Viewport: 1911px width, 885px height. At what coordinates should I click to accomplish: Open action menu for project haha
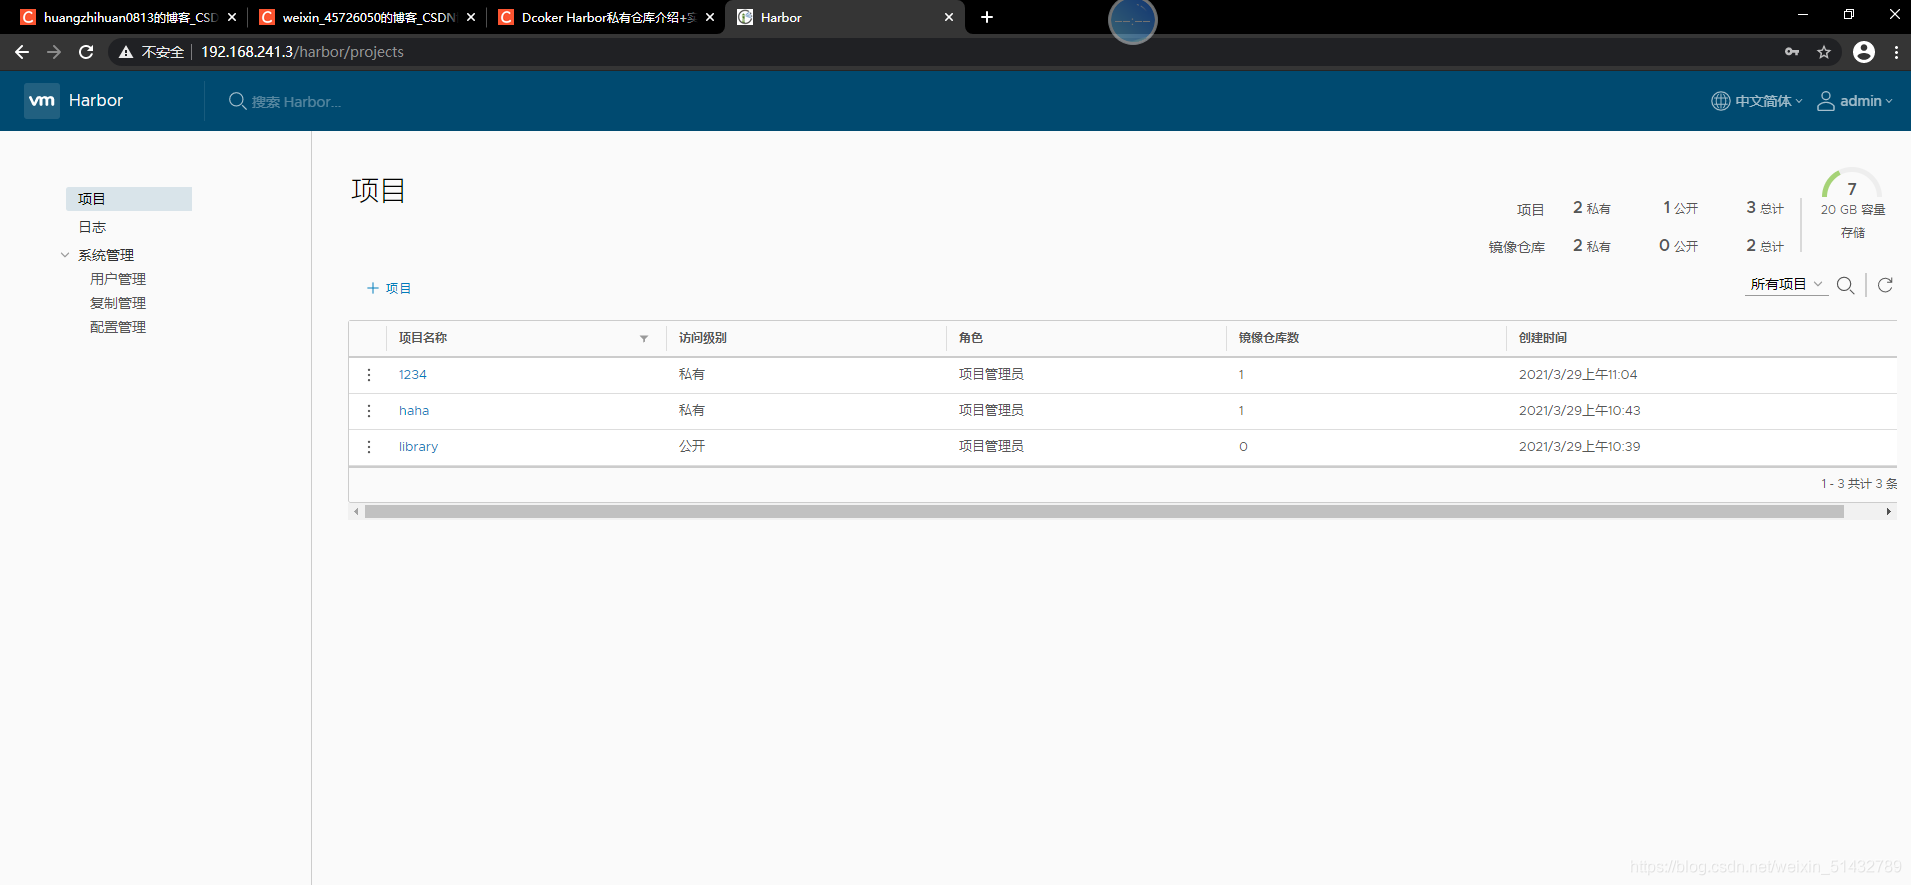coord(369,411)
